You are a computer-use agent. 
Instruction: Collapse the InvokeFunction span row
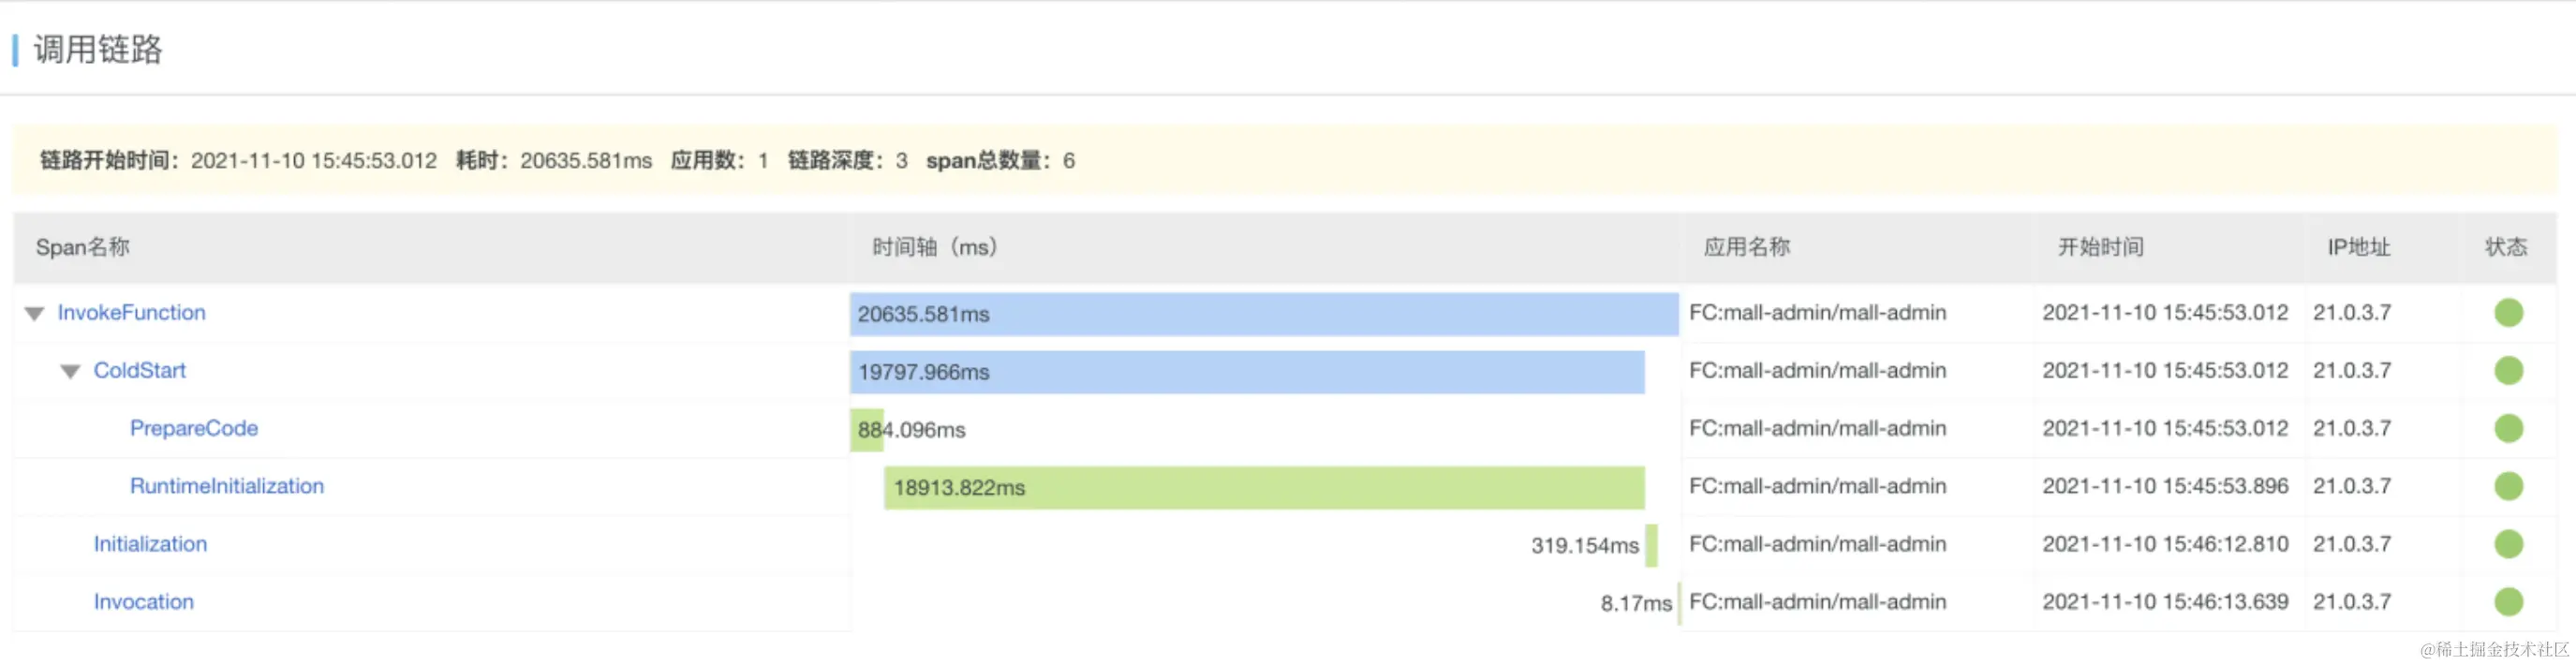[x=34, y=314]
